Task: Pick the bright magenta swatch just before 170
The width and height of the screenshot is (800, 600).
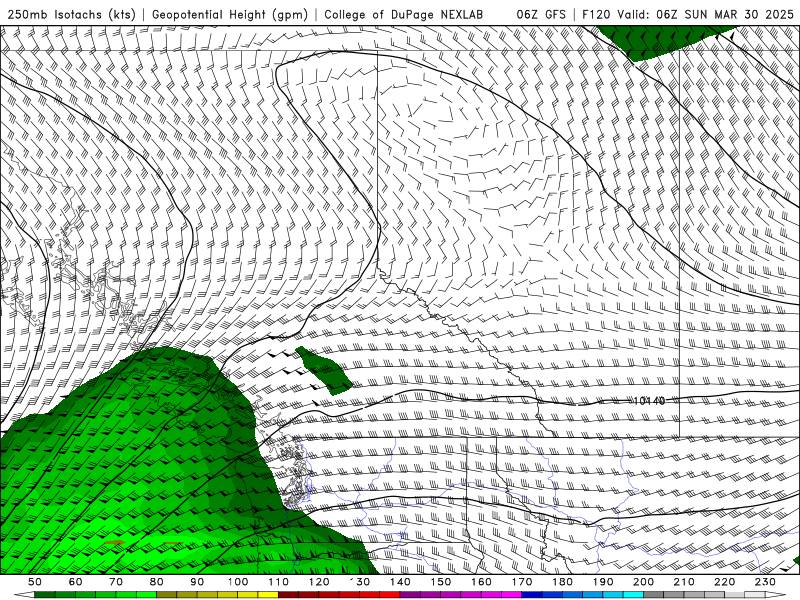Action: pyautogui.click(x=512, y=595)
